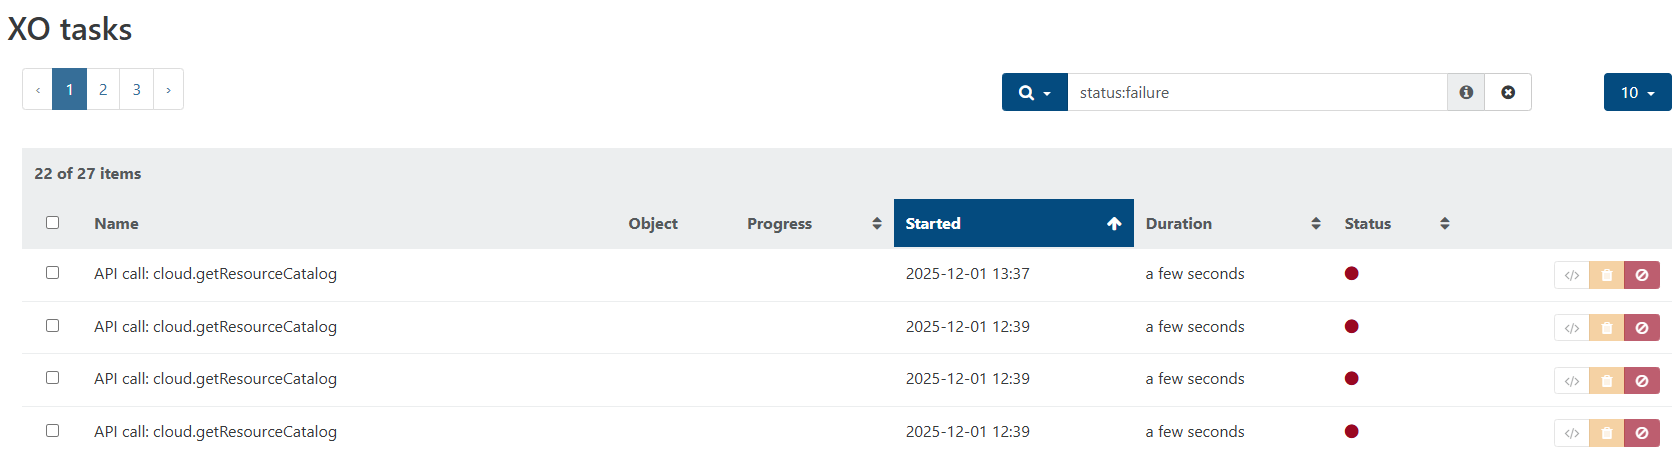1677x459 pixels.
Task: Go to page 2 of tasks
Action: point(103,89)
